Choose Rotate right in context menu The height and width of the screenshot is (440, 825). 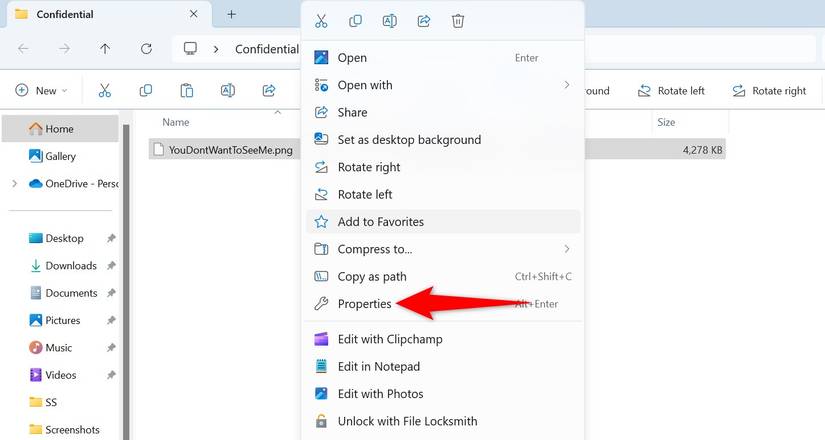[443, 167]
